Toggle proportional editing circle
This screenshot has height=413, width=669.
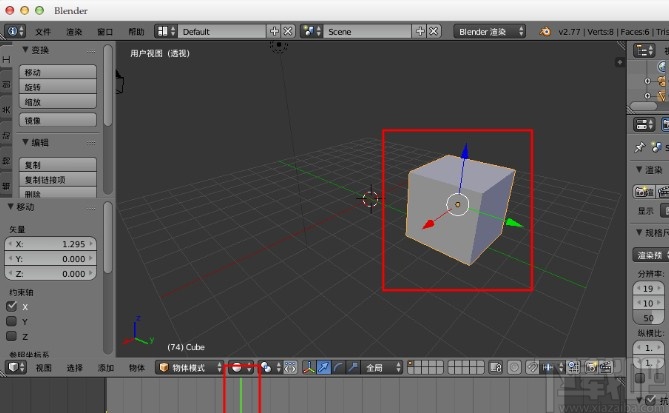coord(515,367)
